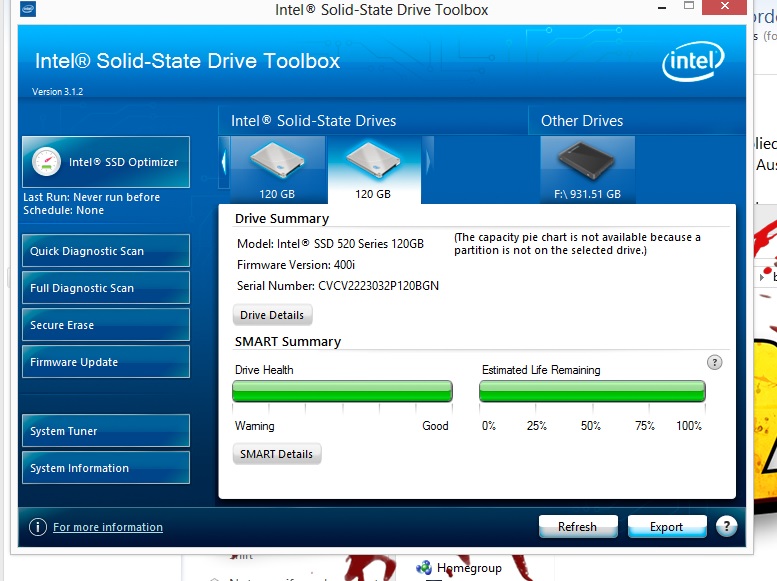Run the Quick Diagnostic Scan

click(x=106, y=251)
